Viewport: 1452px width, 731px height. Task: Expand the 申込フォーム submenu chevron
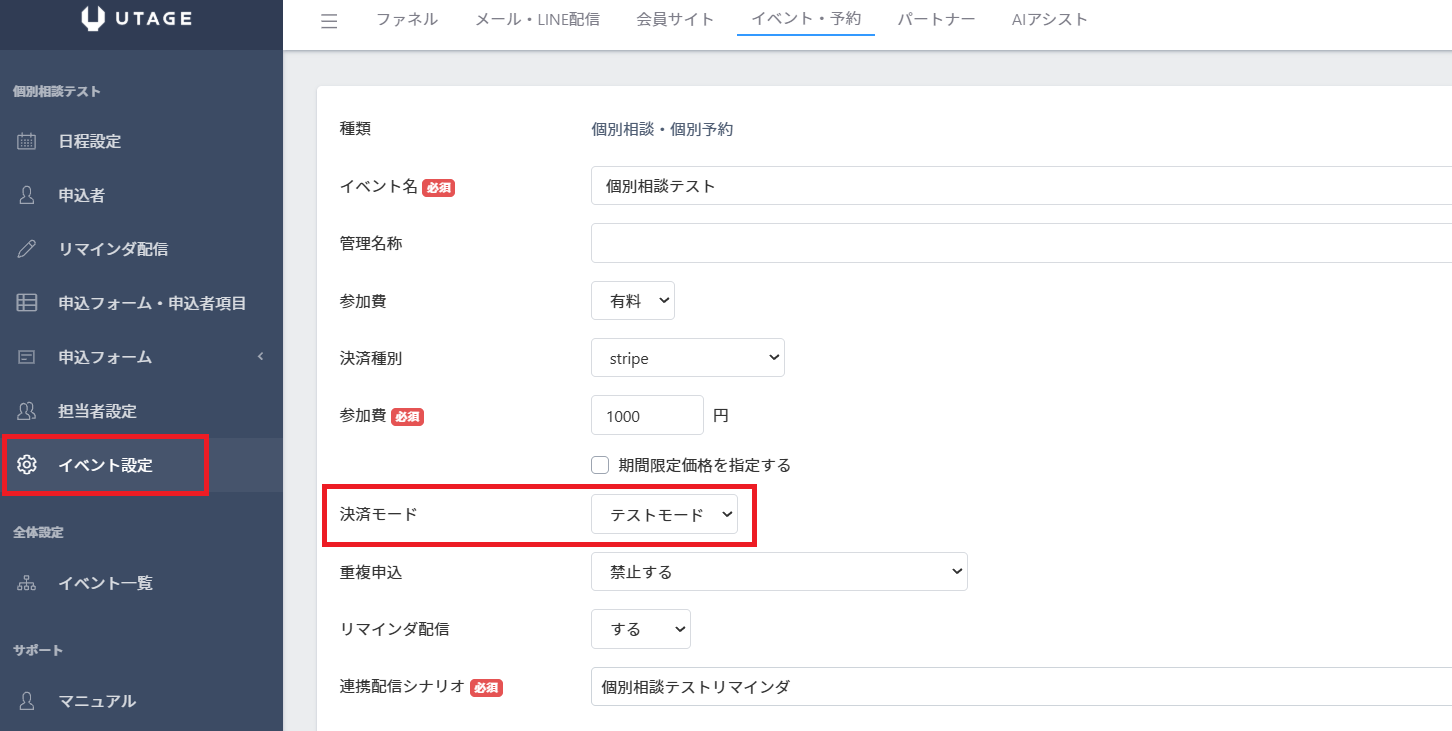click(x=261, y=357)
